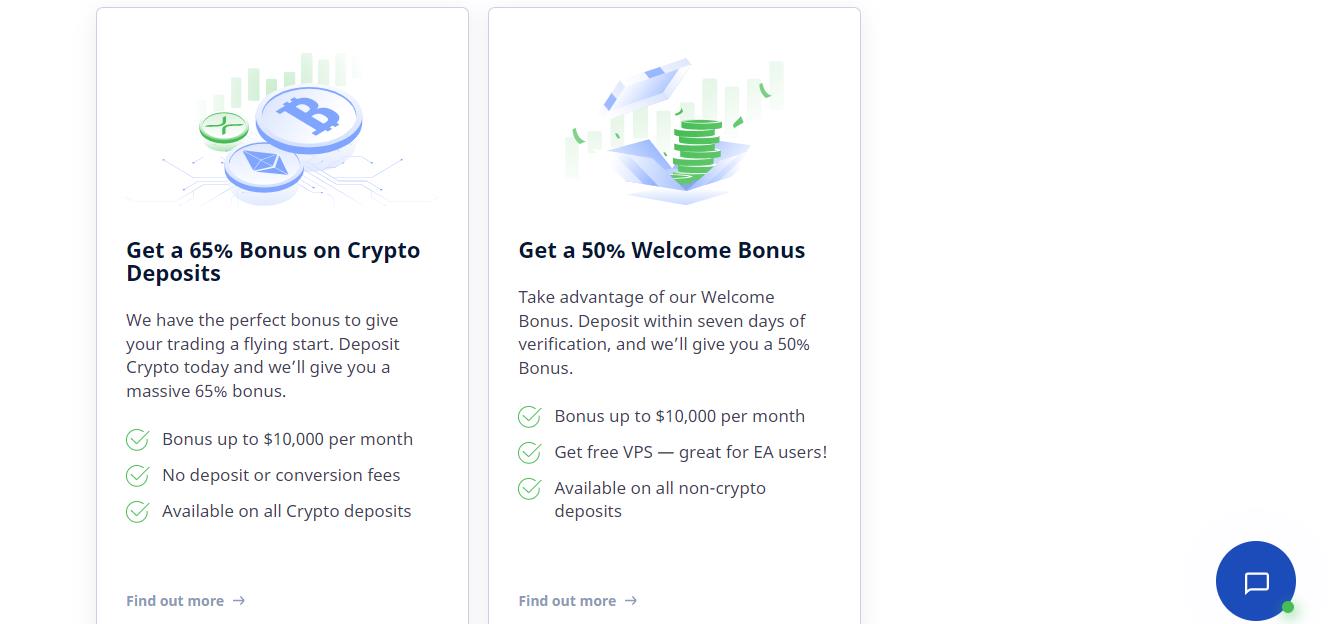Click checkmark beside Available on all non-crypto deposits

click(x=529, y=489)
